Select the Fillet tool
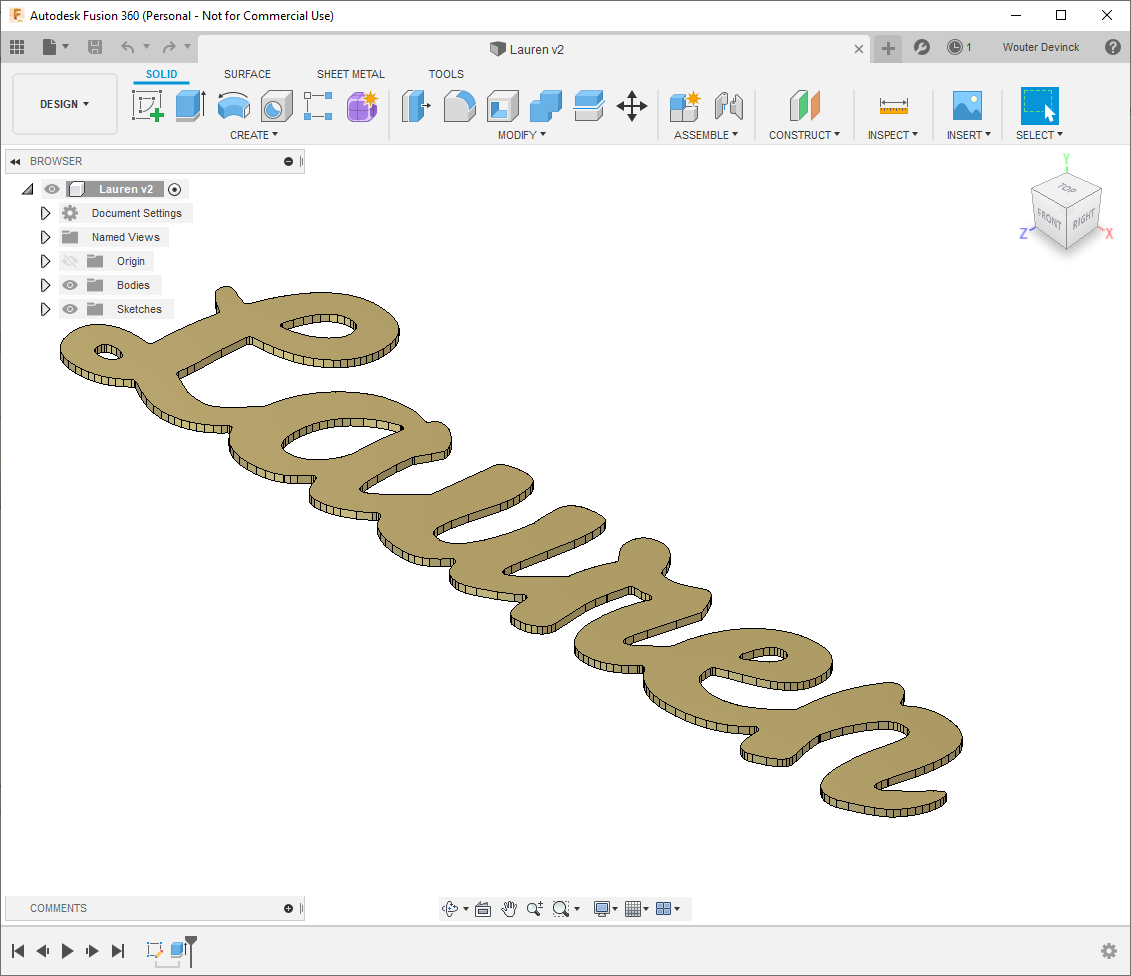 click(459, 106)
